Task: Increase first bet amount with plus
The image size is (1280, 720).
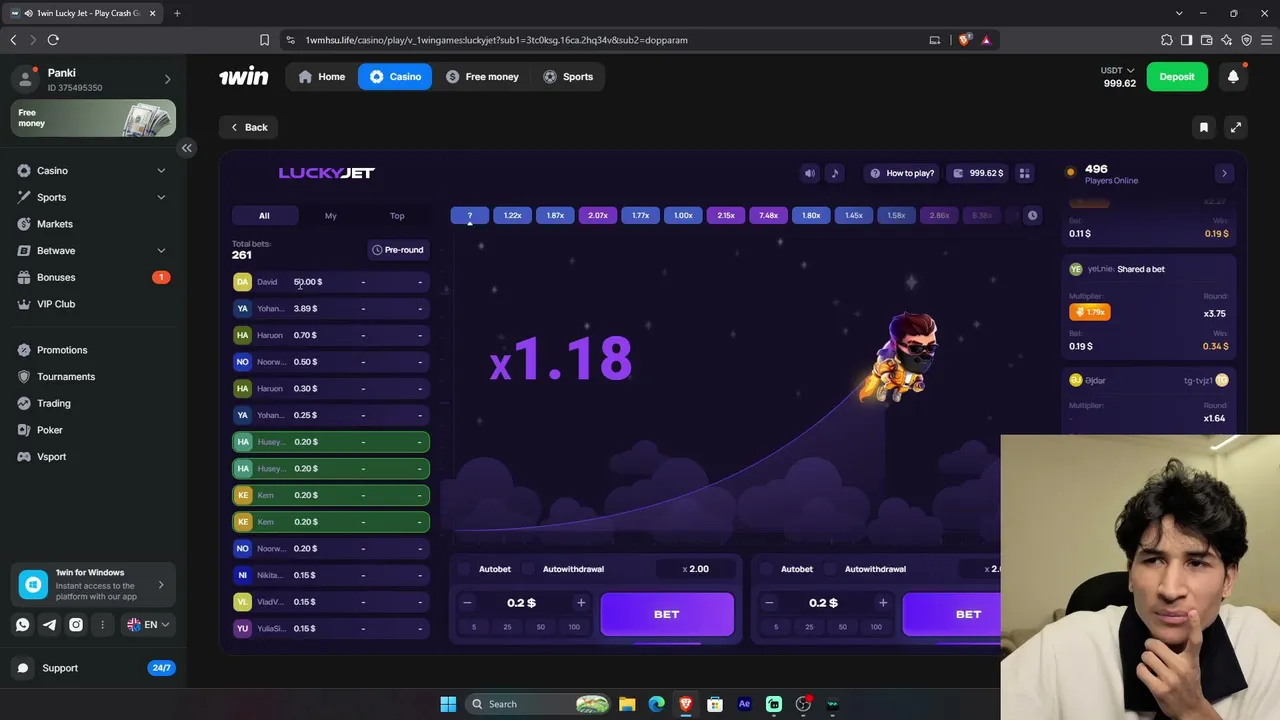Action: pyautogui.click(x=581, y=603)
